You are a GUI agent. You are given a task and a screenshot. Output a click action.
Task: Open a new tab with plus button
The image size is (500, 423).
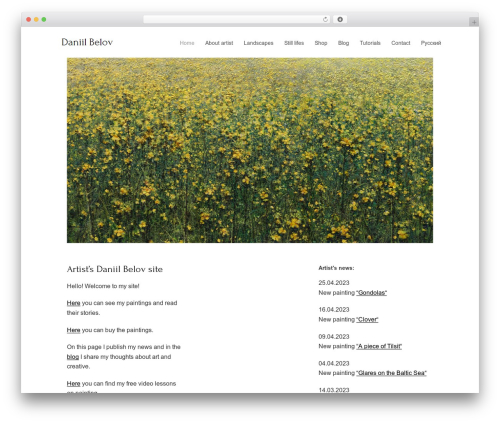coord(474,22)
